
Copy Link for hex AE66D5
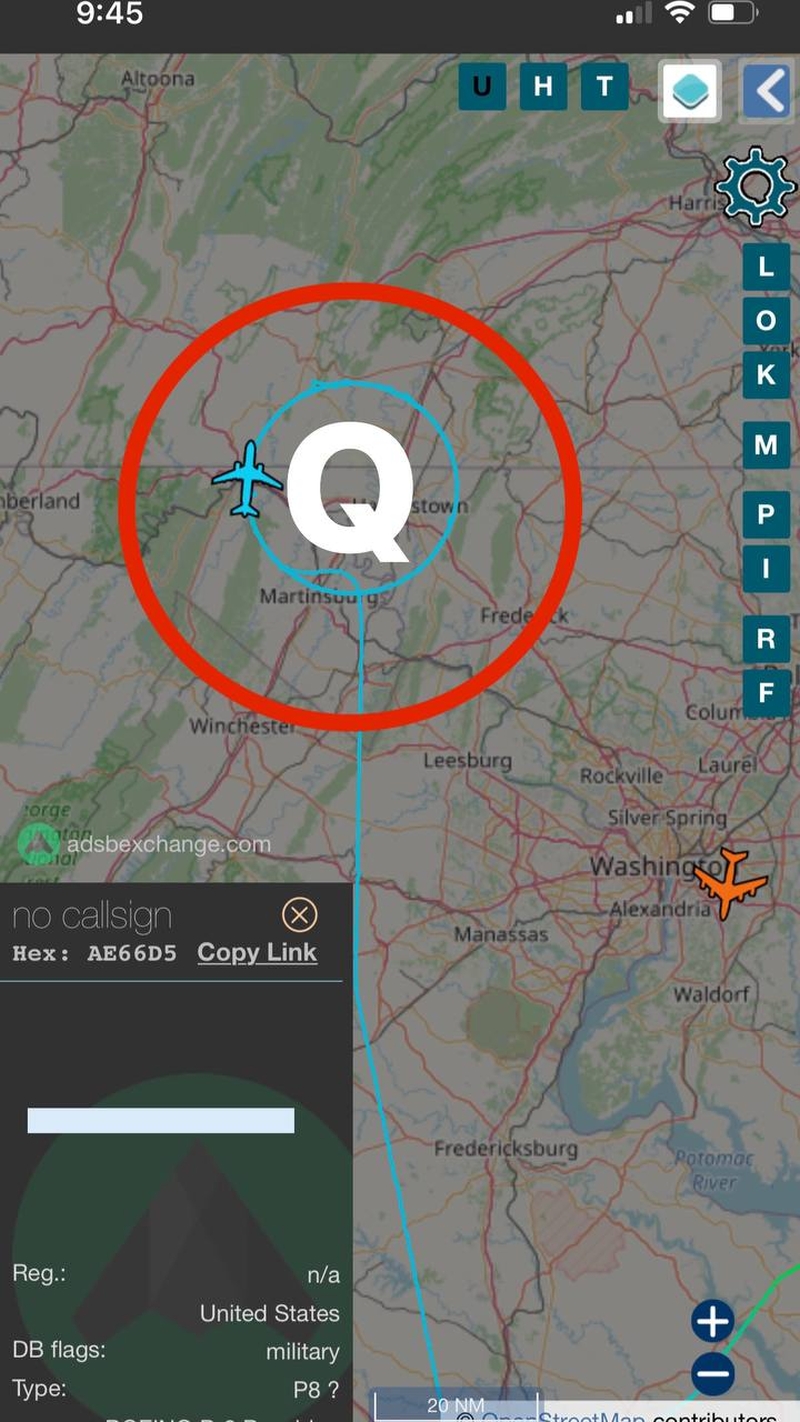(x=257, y=953)
